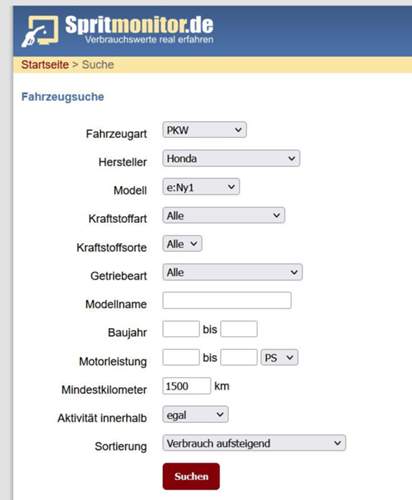Click the Mindestkilometer field with 1500
Screen dimensions: 412x500
187,386
